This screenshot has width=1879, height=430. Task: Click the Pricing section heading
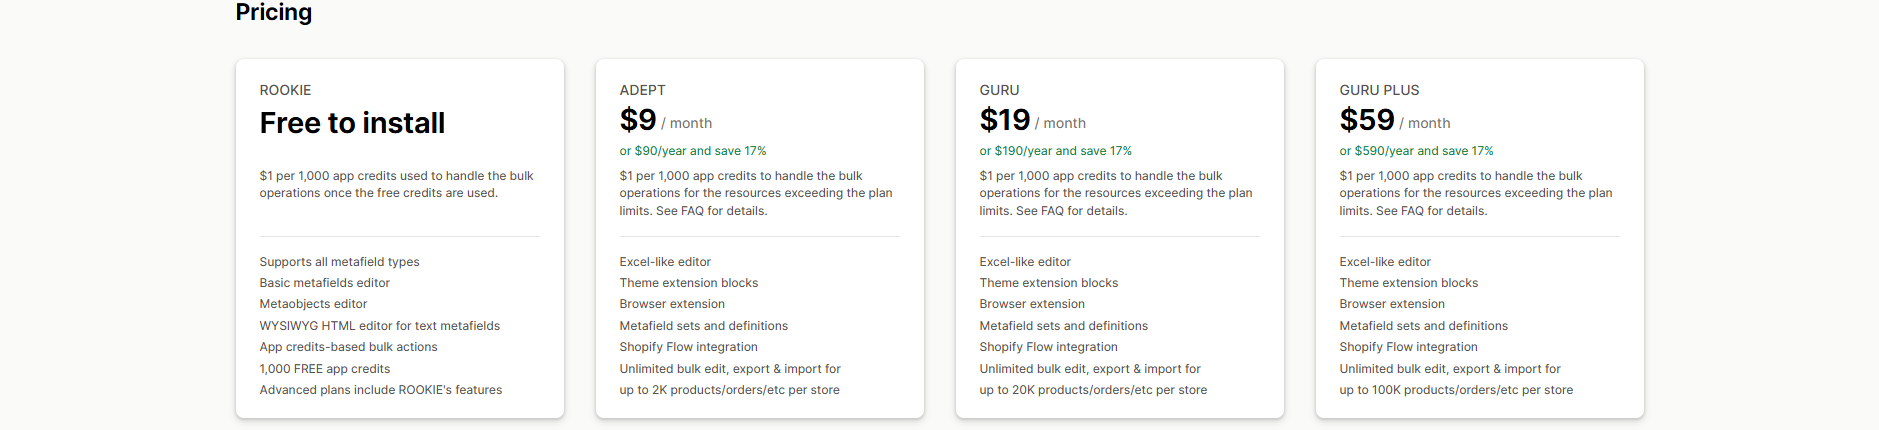273,13
